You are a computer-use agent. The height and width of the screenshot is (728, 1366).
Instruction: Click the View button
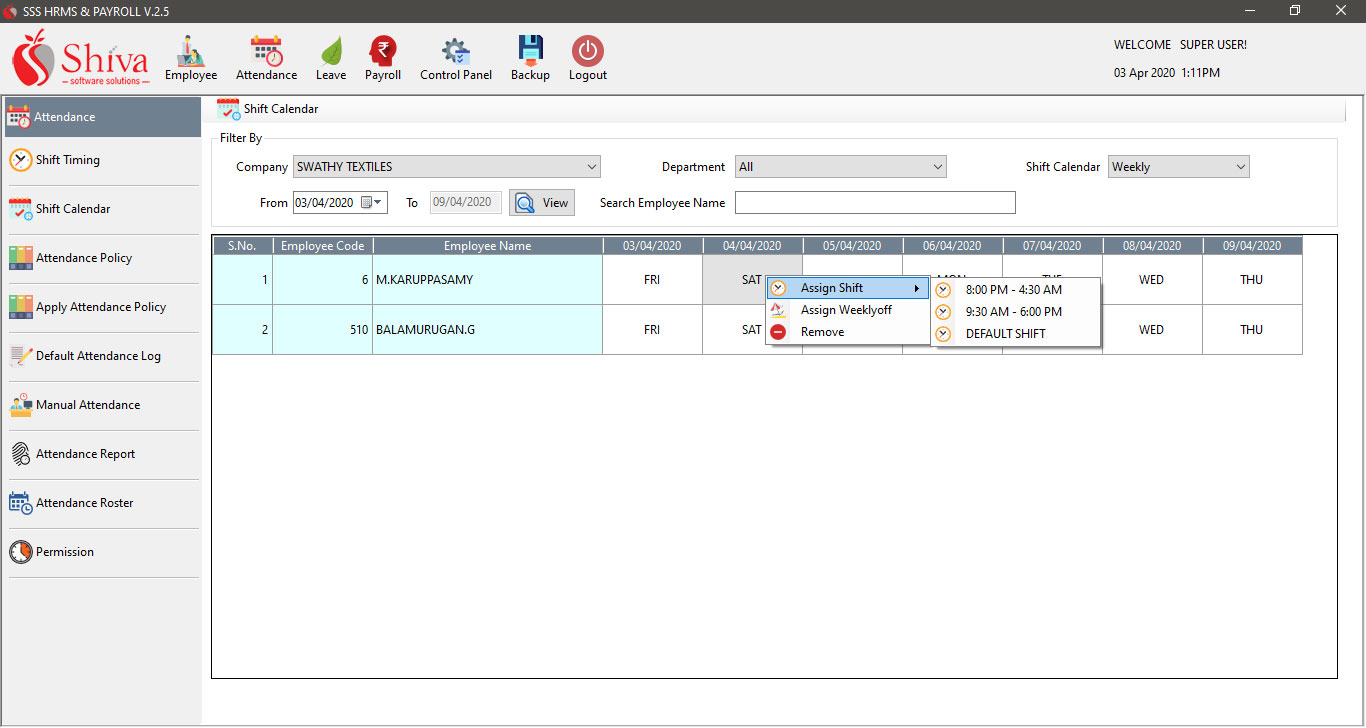(x=542, y=203)
